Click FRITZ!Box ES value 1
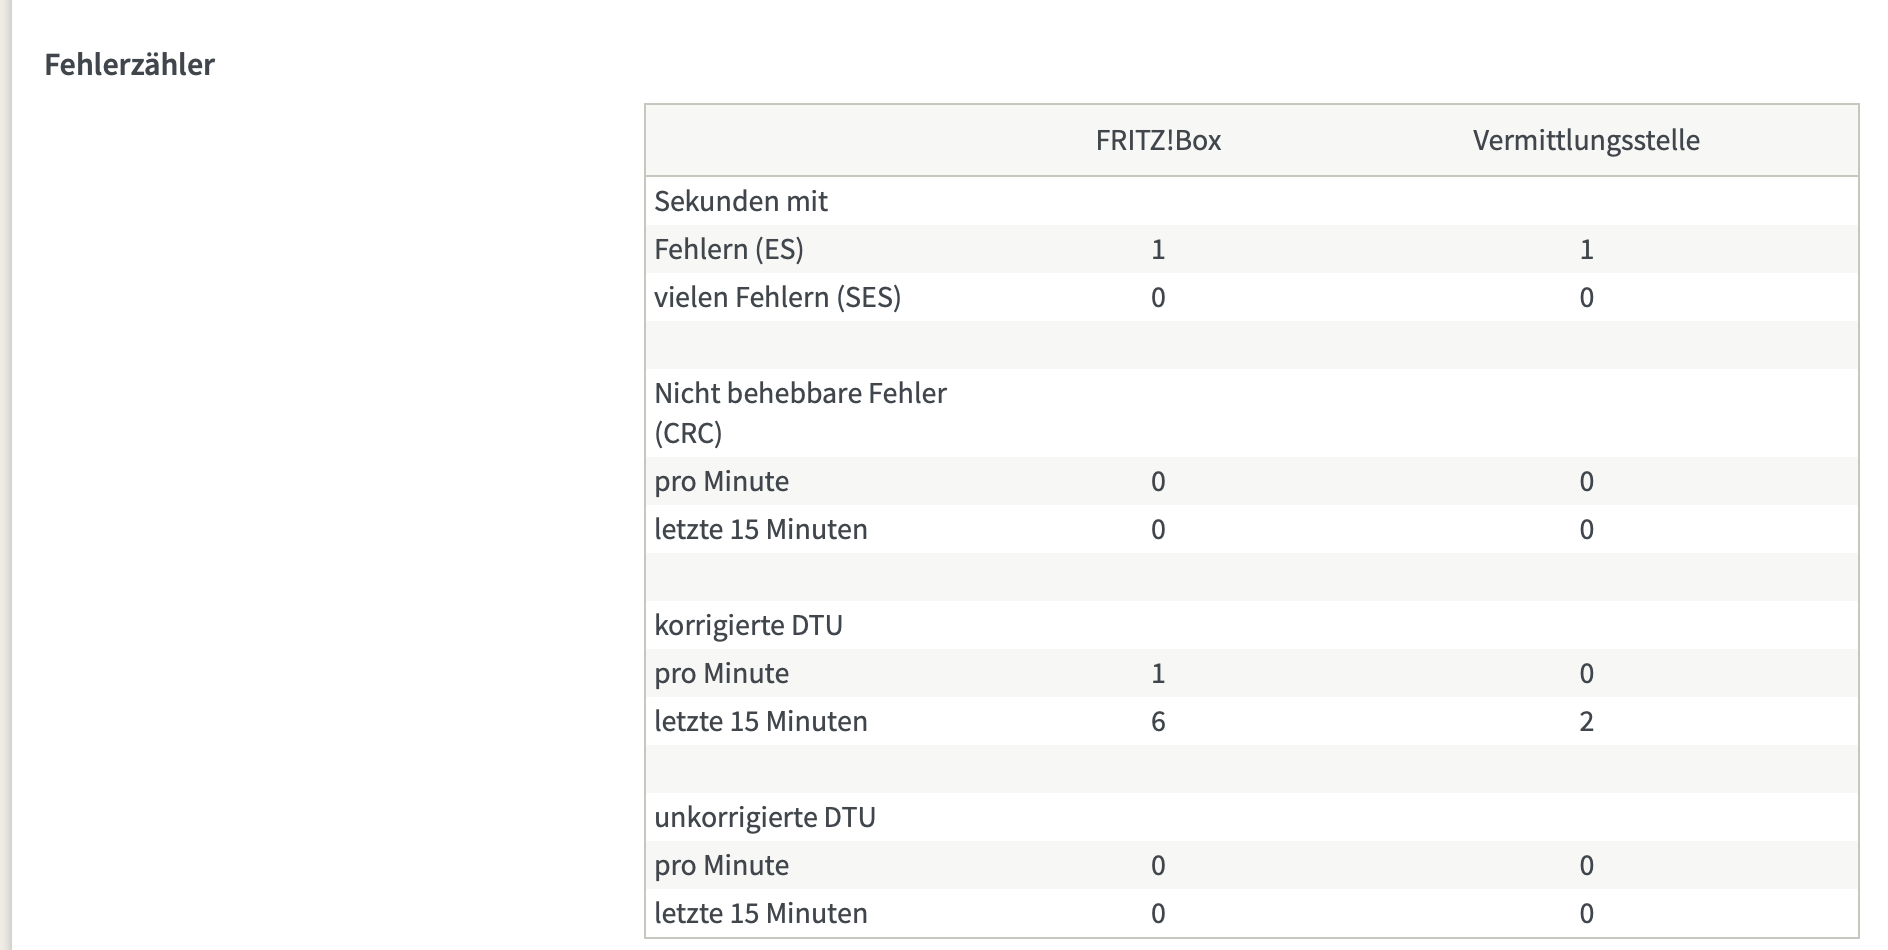The image size is (1888, 950). [x=1158, y=249]
